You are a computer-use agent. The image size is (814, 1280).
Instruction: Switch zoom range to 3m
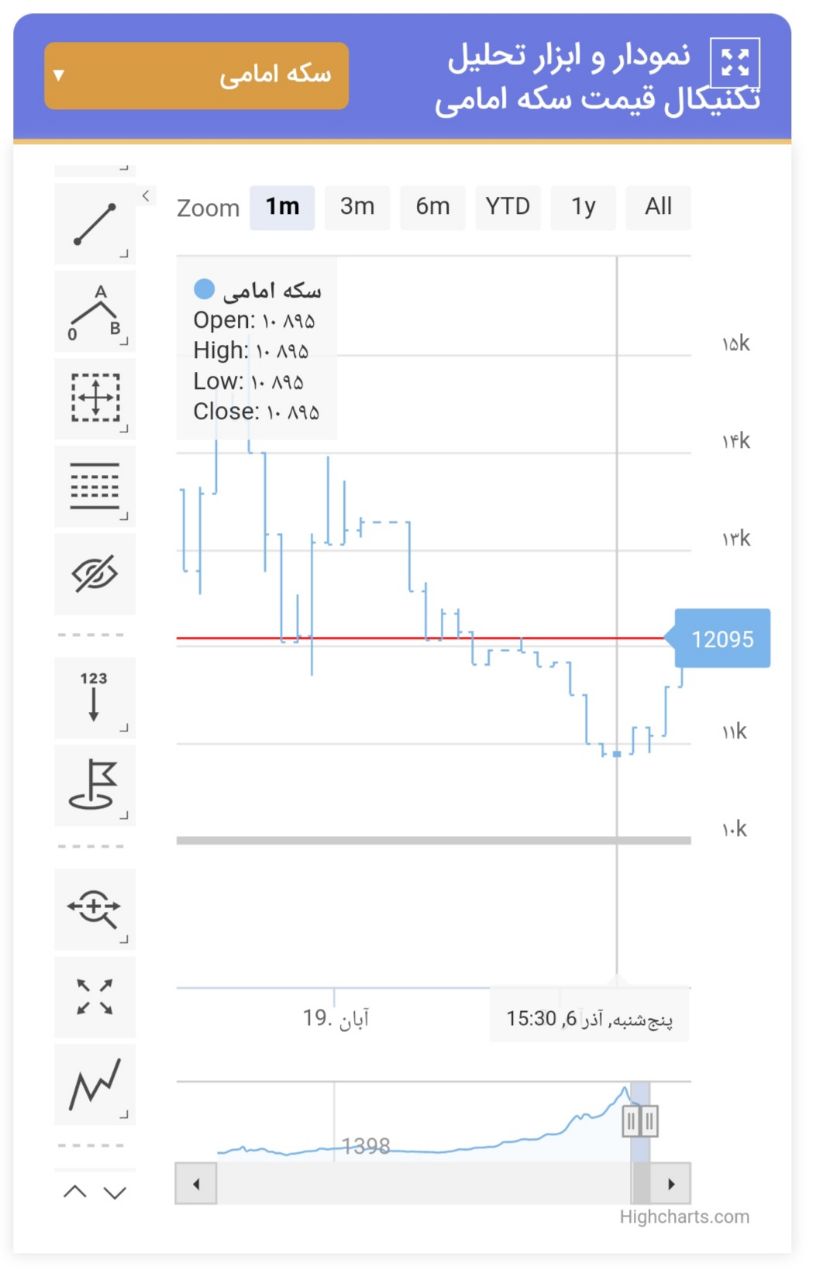point(357,207)
